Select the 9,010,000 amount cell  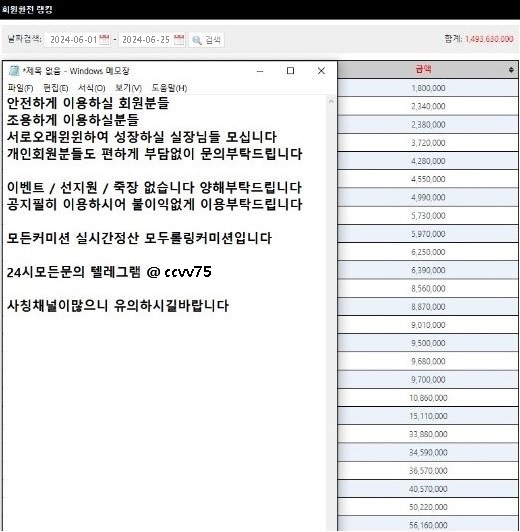(x=428, y=325)
